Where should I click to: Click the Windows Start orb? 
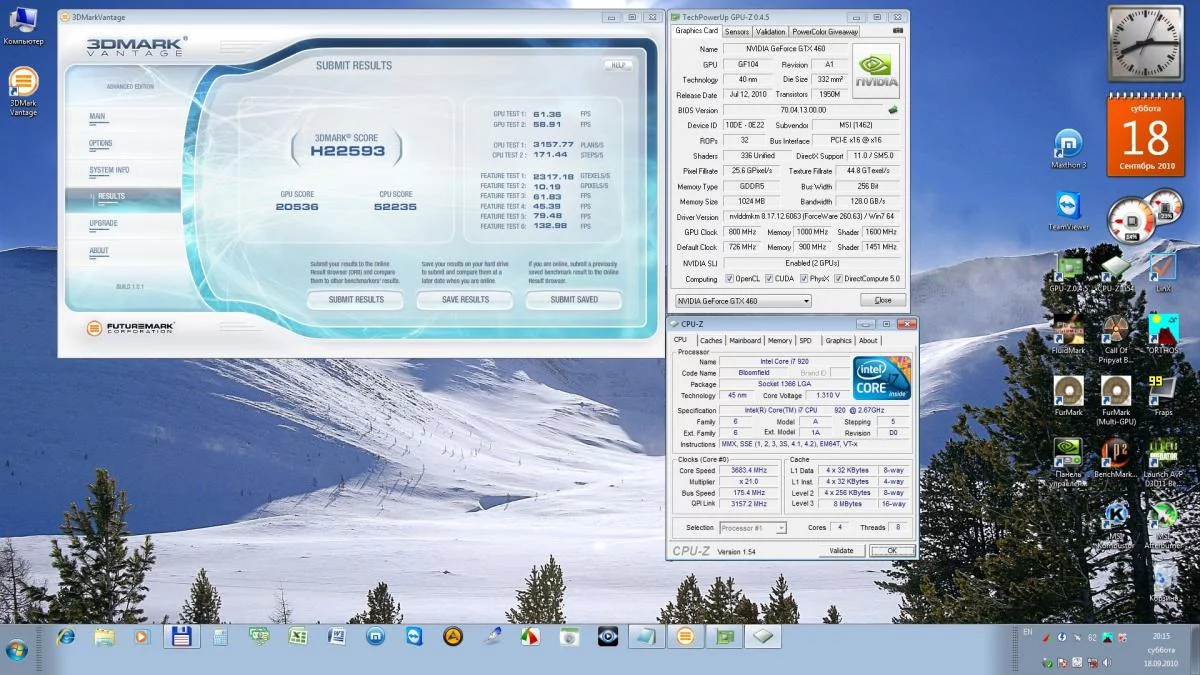17,647
